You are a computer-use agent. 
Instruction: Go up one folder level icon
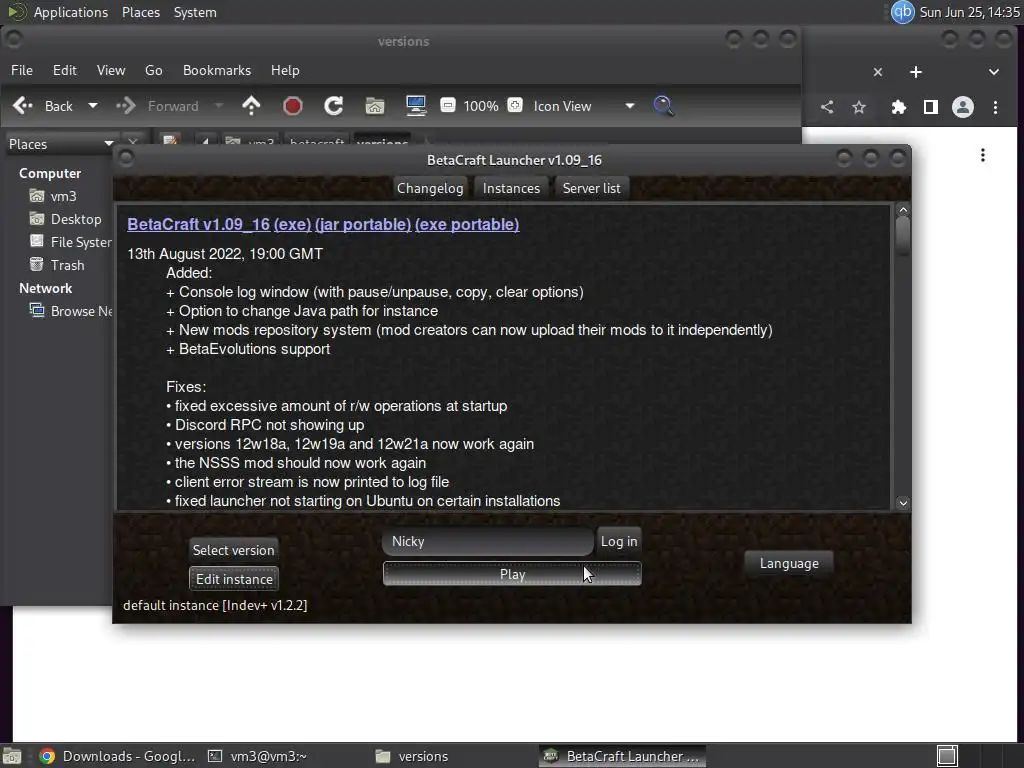pyautogui.click(x=251, y=106)
